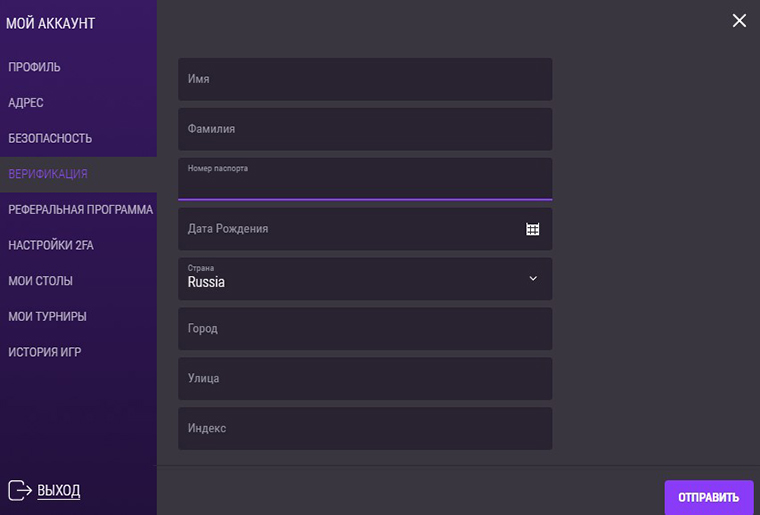Viewport: 760px width, 515px height.
Task: Select the Номер паспорта field
Action: pyautogui.click(x=365, y=182)
